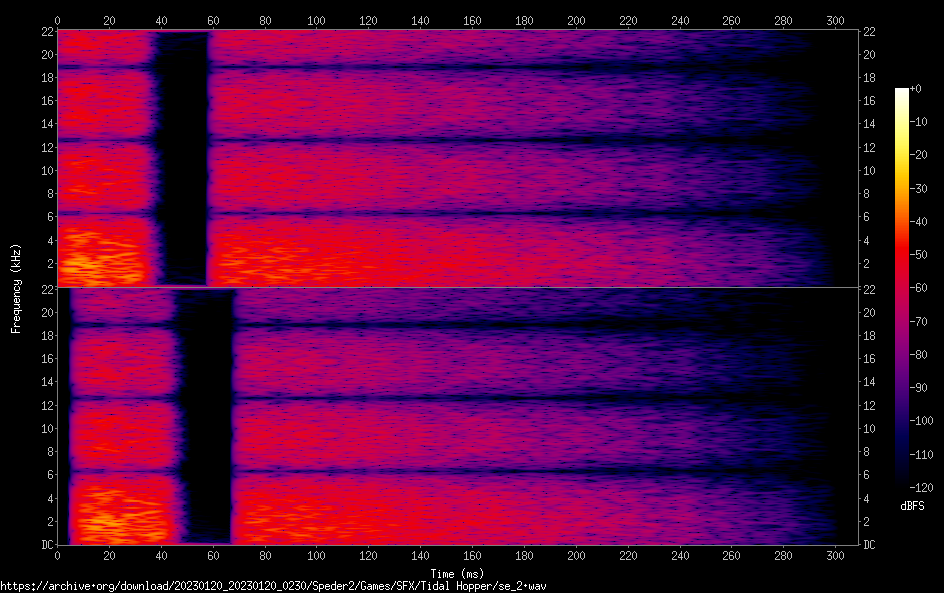Screen dimensions: 944x593
Task: Pick the -30 label on the color scale
Action: [917, 189]
